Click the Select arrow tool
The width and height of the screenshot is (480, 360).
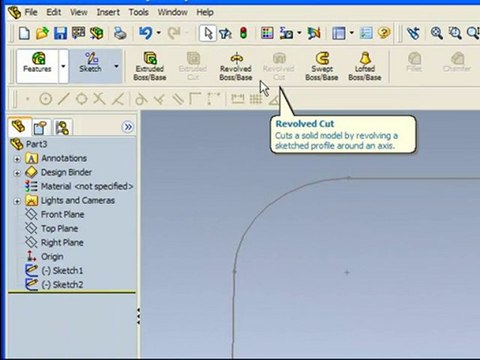(x=208, y=33)
